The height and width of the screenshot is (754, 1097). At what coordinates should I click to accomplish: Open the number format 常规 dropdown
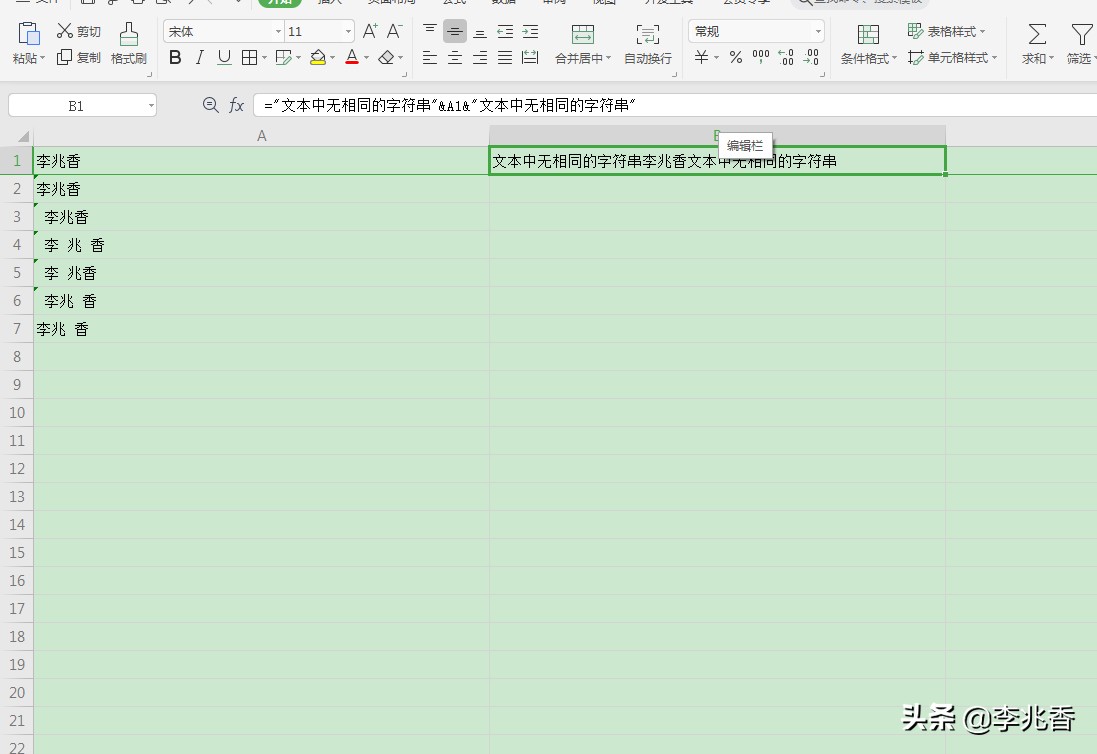(x=818, y=31)
